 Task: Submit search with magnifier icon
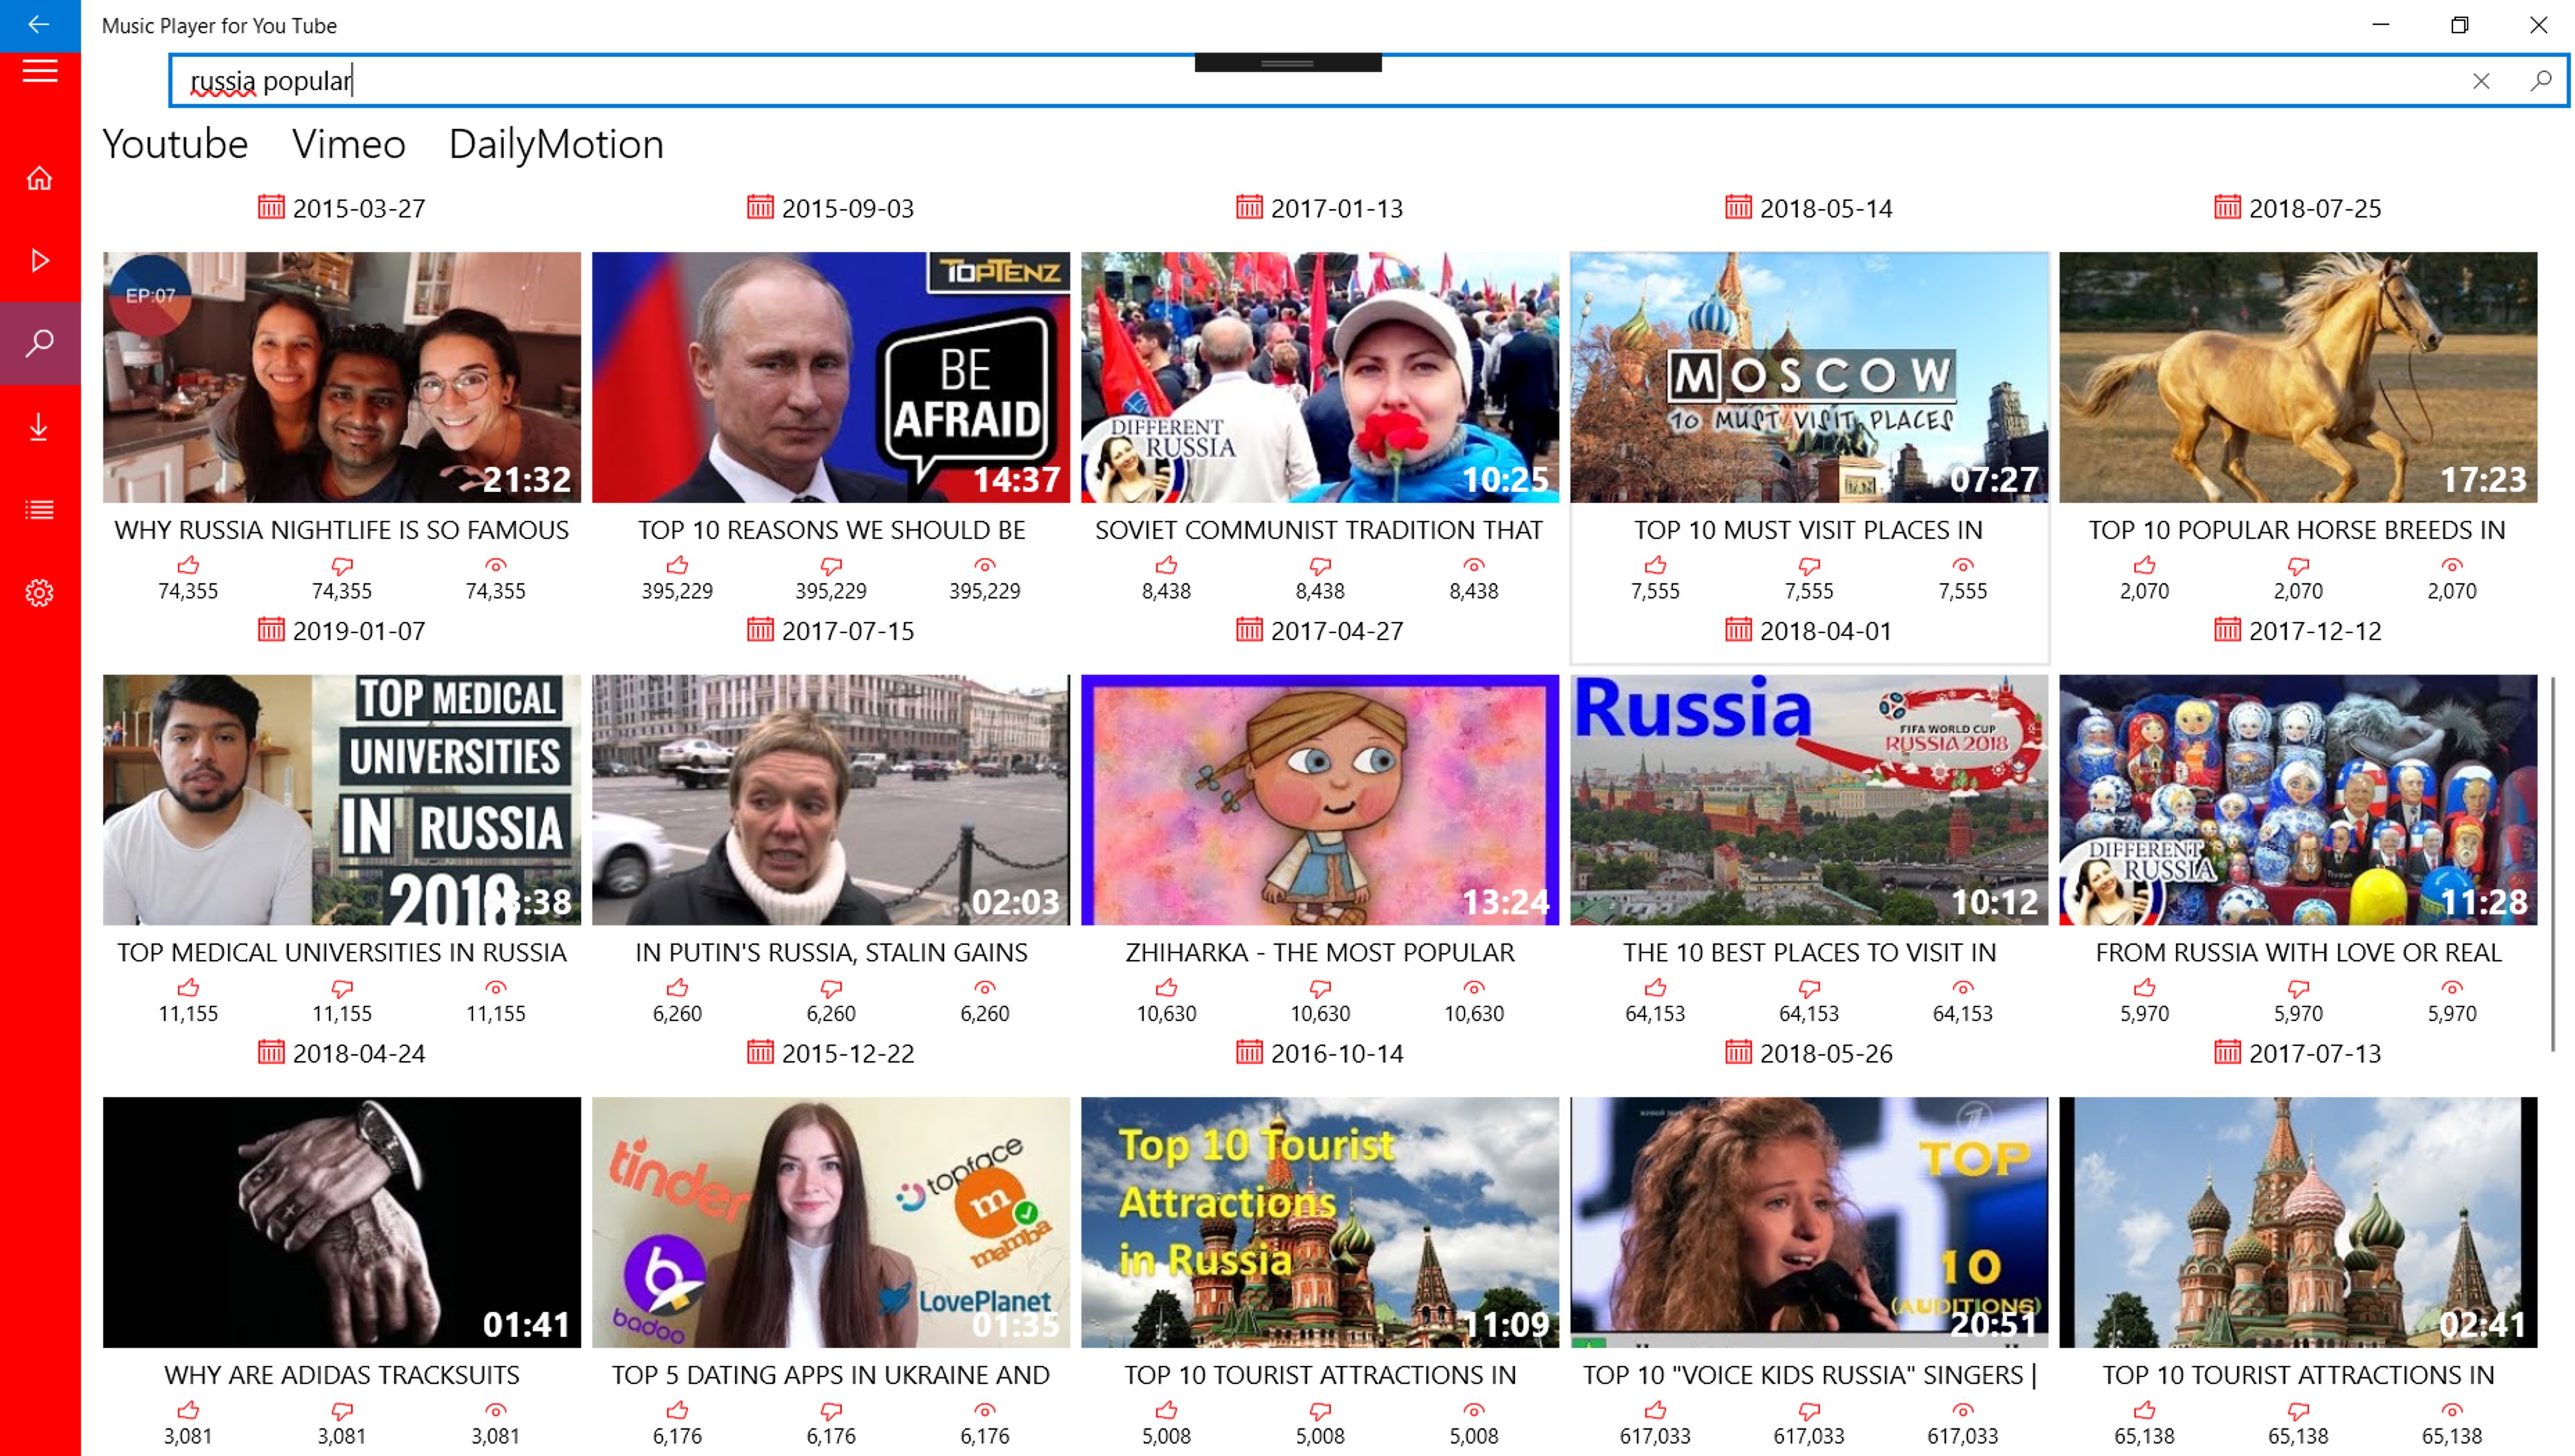[x=2540, y=81]
